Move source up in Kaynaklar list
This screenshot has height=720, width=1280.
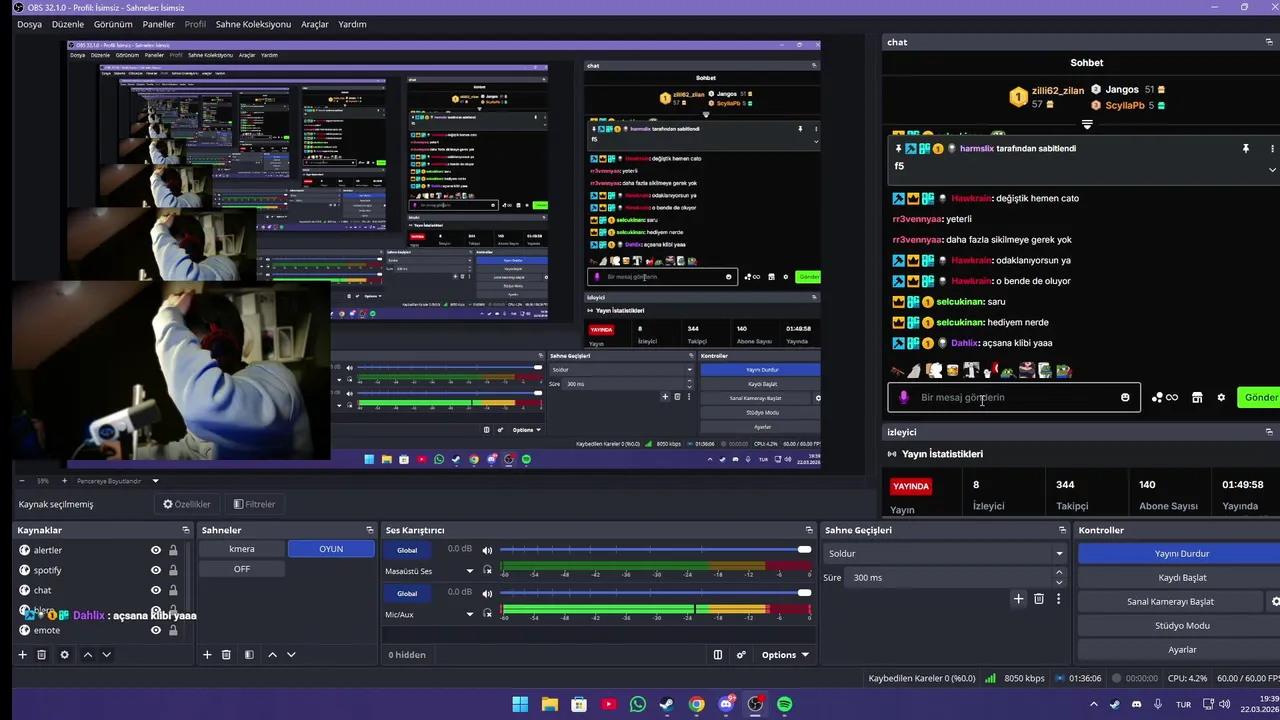pyautogui.click(x=88, y=655)
